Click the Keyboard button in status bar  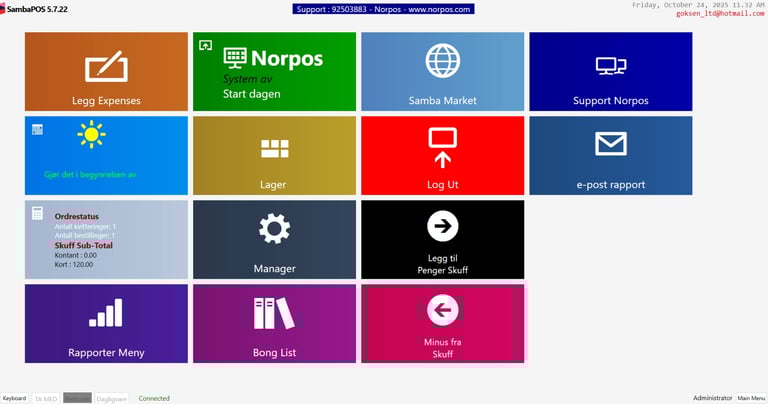click(x=15, y=398)
